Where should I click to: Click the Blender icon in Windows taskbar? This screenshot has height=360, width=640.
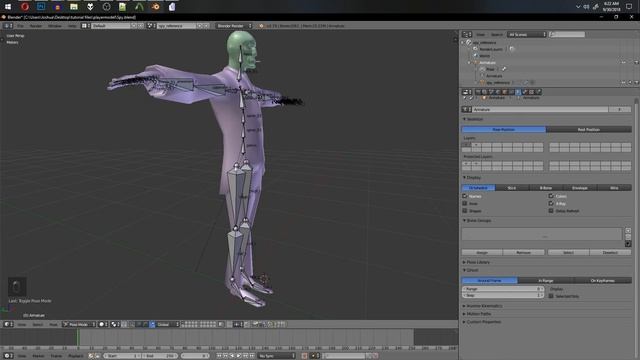[x=156, y=7]
